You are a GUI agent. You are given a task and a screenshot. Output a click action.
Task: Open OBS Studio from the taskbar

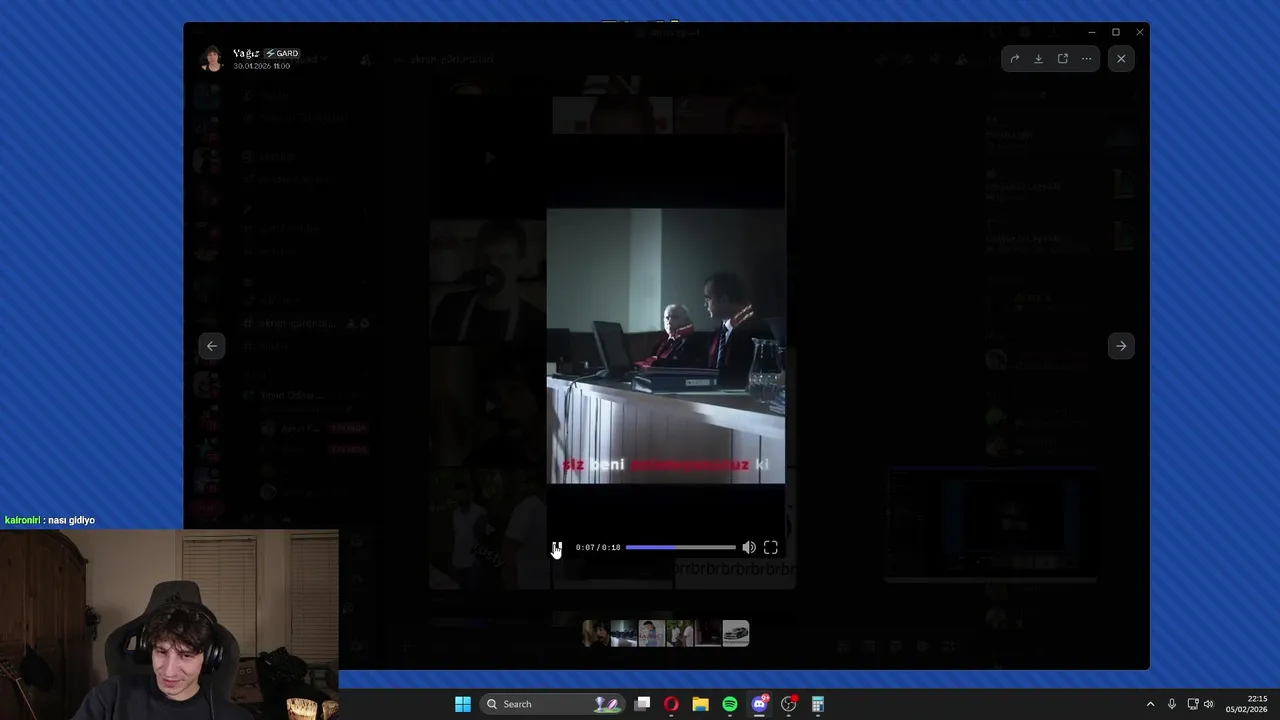(x=789, y=704)
